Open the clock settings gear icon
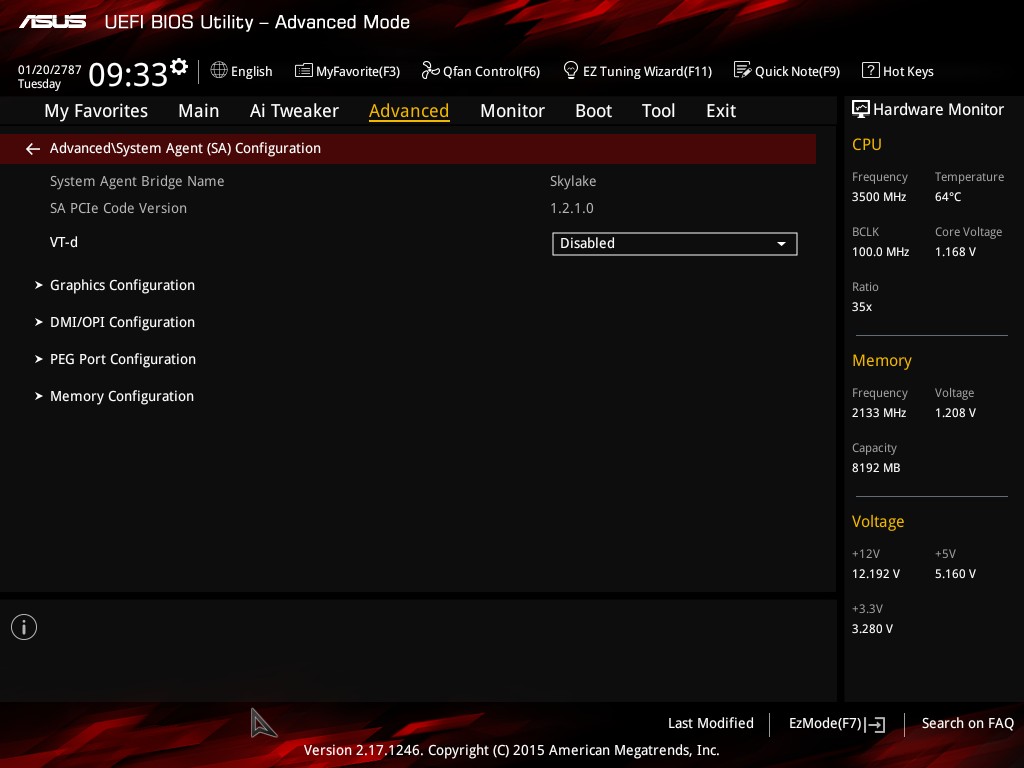The width and height of the screenshot is (1024, 768). coord(179,66)
